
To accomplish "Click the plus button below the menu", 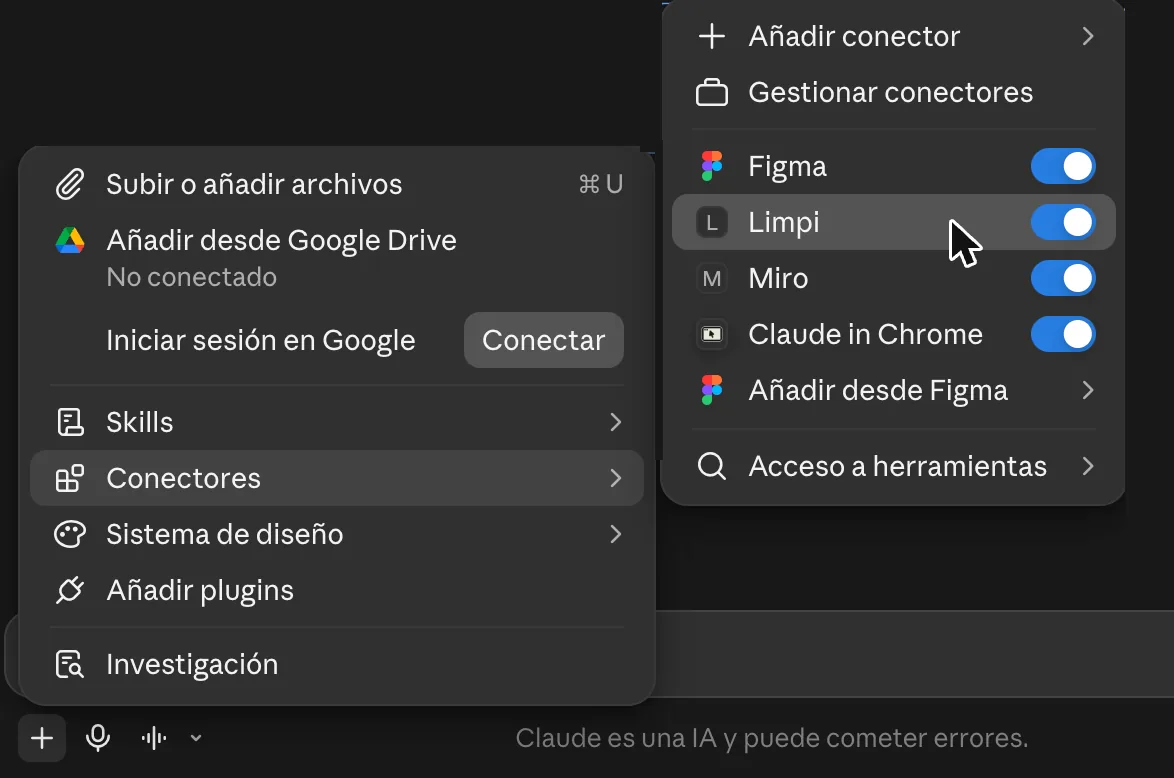I will click(42, 738).
